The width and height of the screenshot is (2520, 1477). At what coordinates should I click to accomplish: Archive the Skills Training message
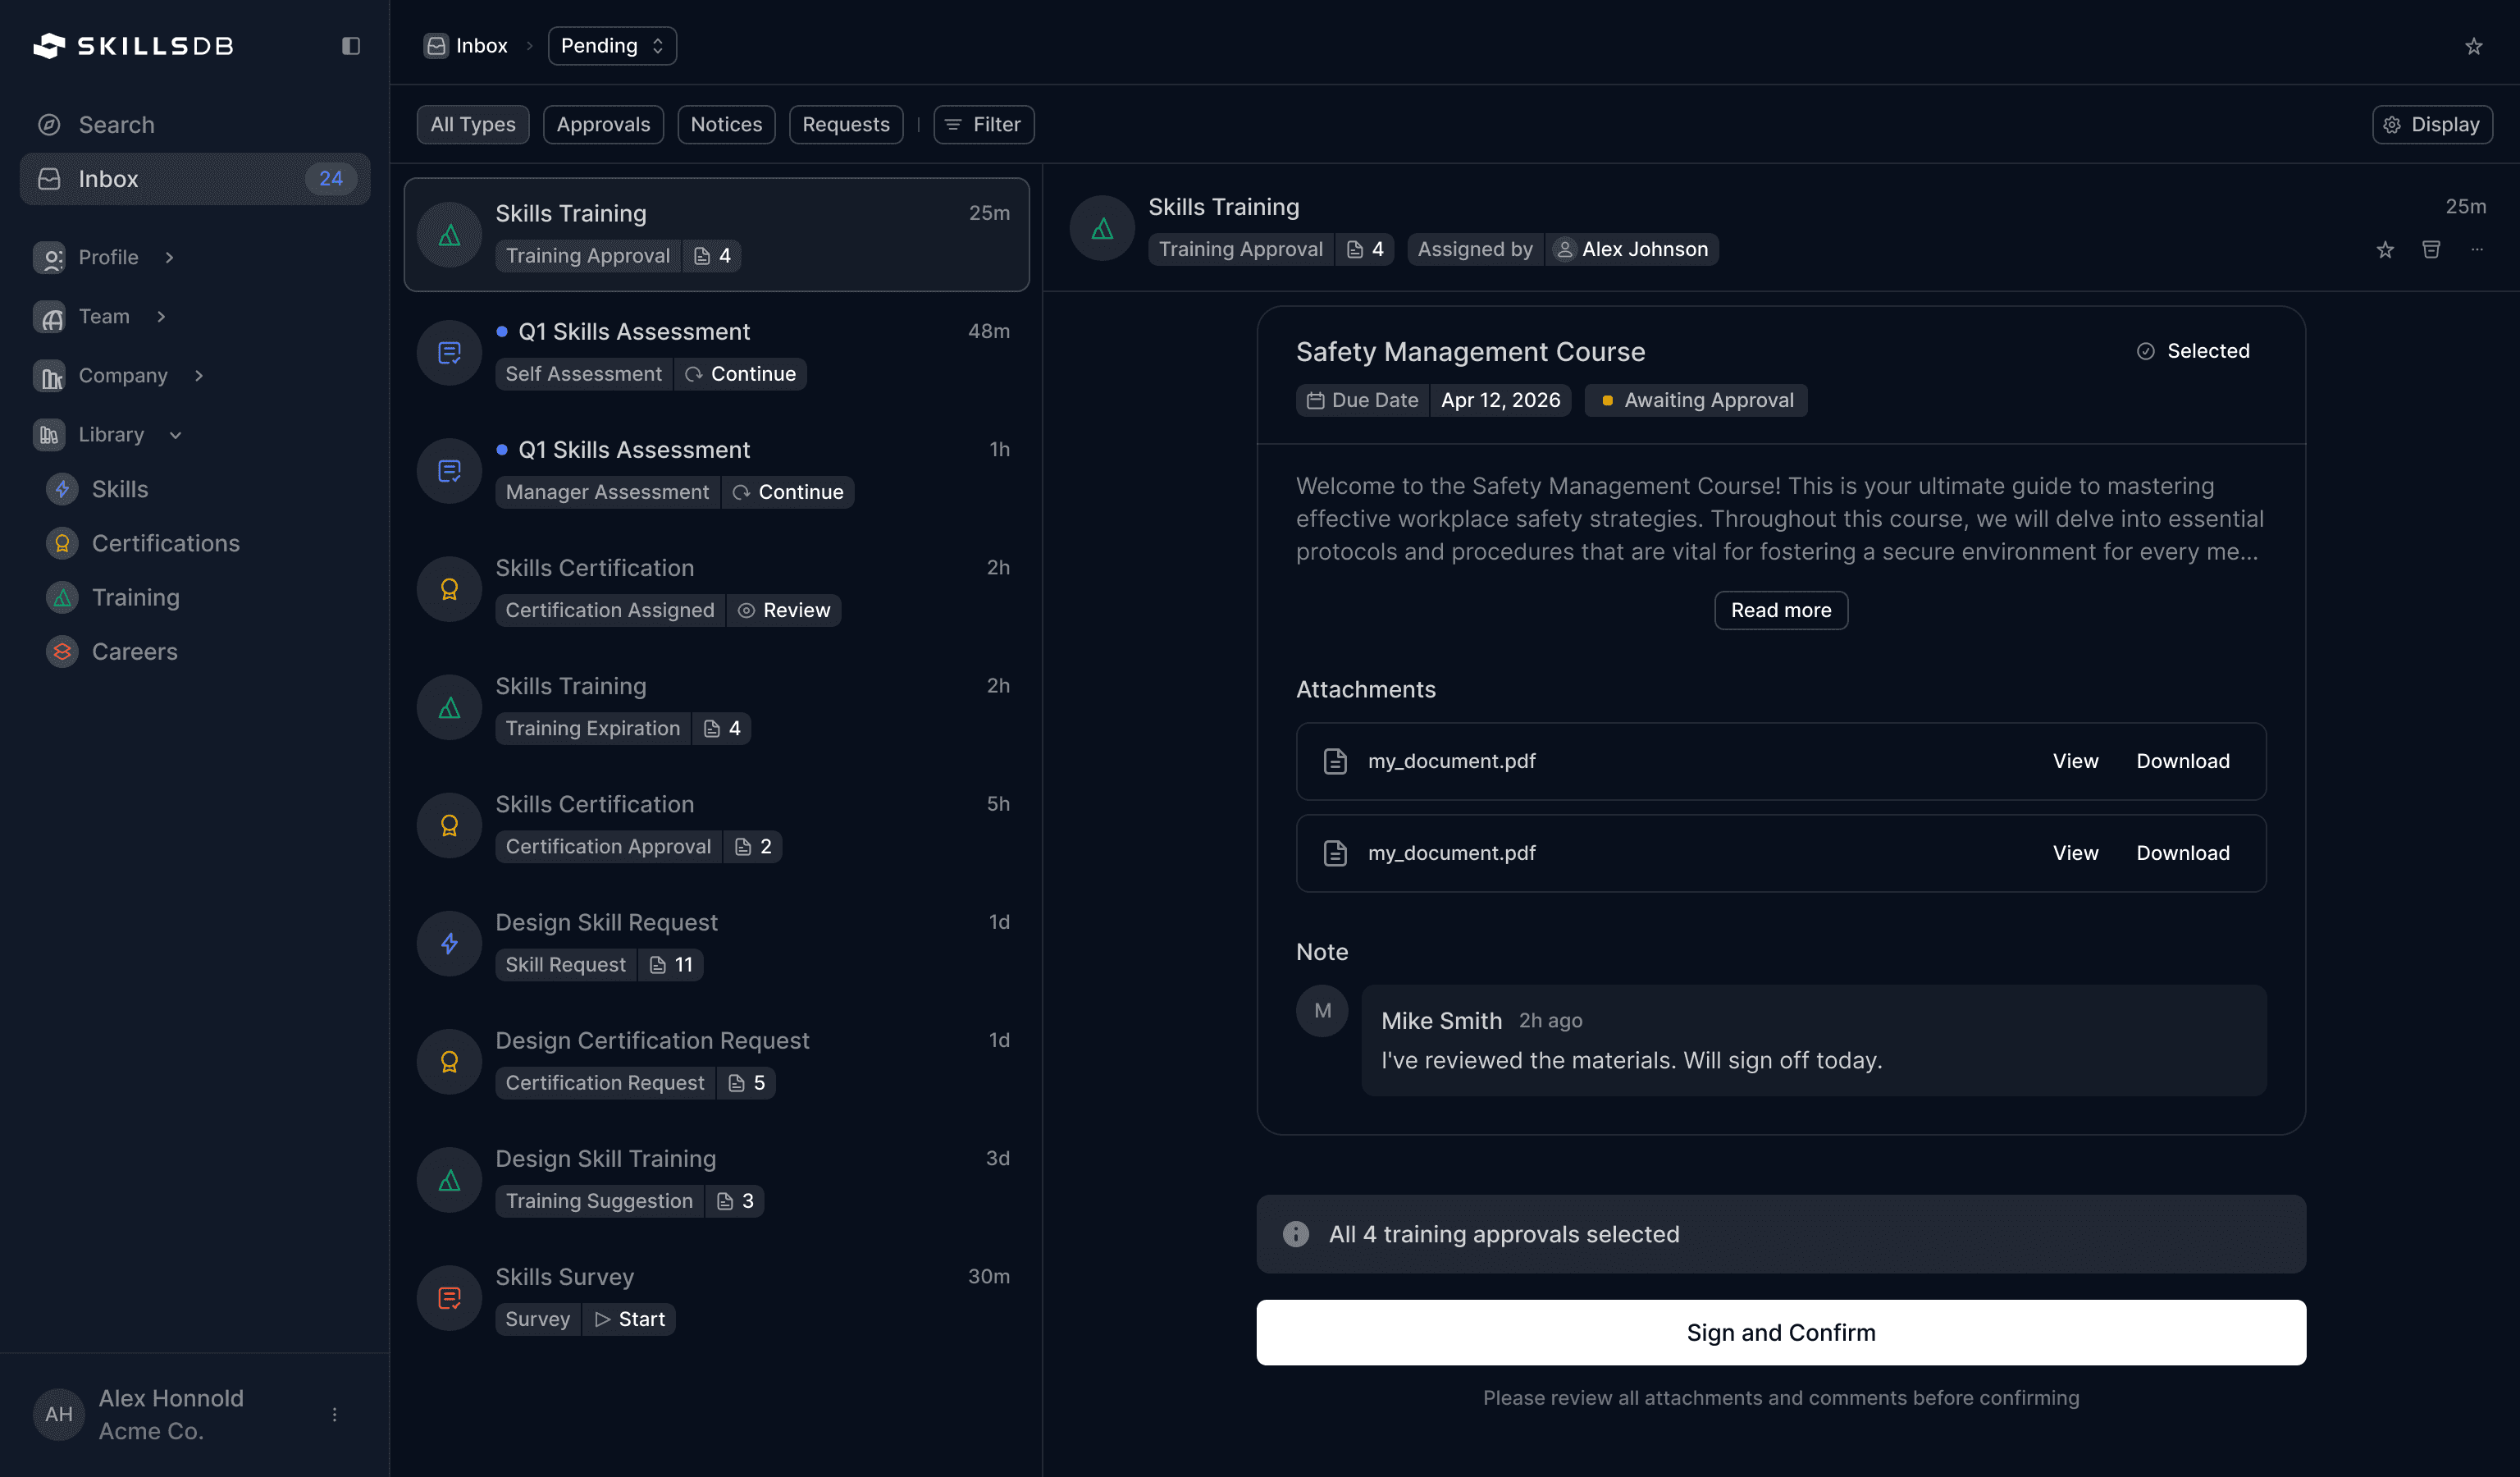click(x=2431, y=250)
